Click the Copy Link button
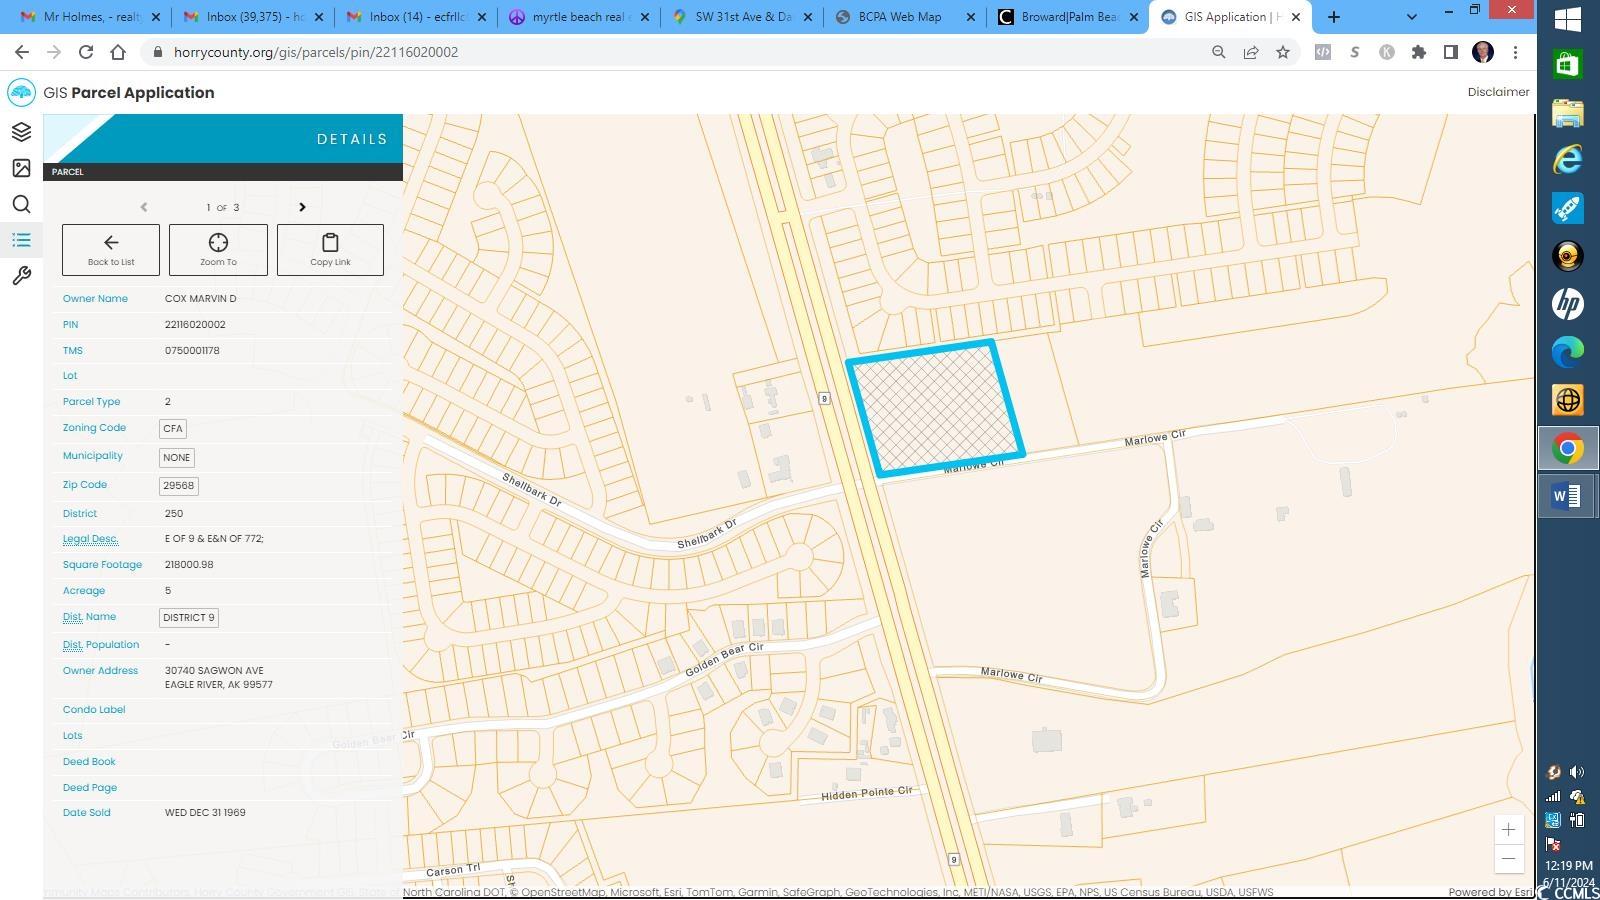1600x900 pixels. (x=330, y=249)
